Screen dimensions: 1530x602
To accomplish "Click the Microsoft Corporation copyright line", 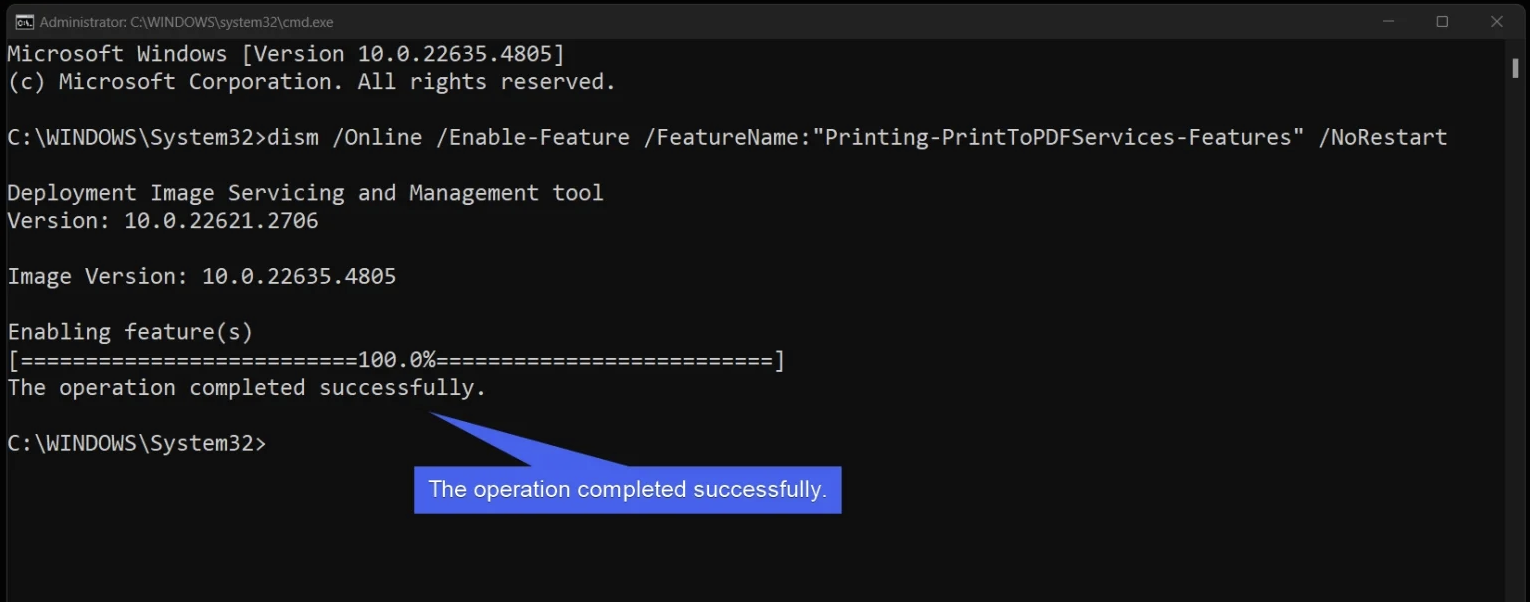I will click(311, 82).
